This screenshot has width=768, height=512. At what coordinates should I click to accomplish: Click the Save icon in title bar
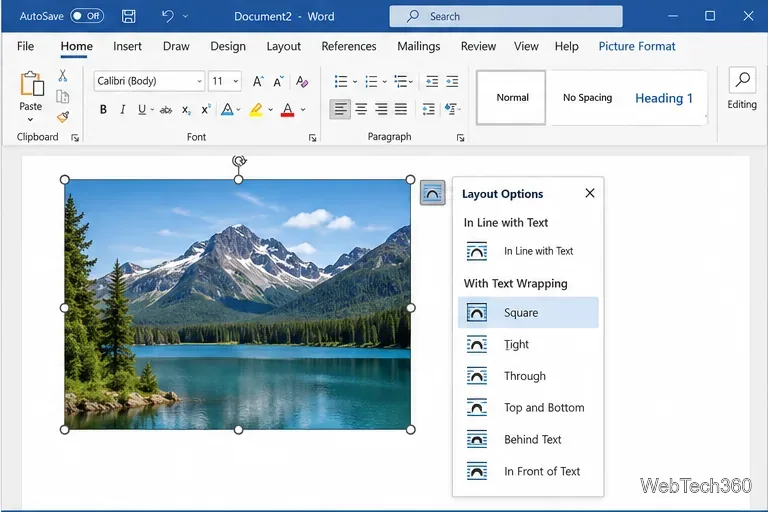click(x=128, y=16)
